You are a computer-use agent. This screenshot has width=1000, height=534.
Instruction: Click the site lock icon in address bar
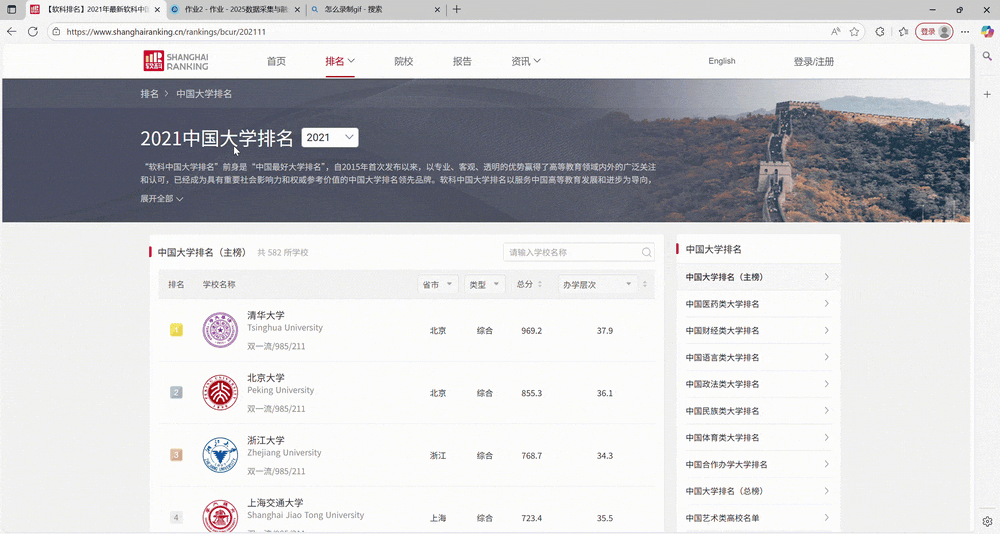56,31
